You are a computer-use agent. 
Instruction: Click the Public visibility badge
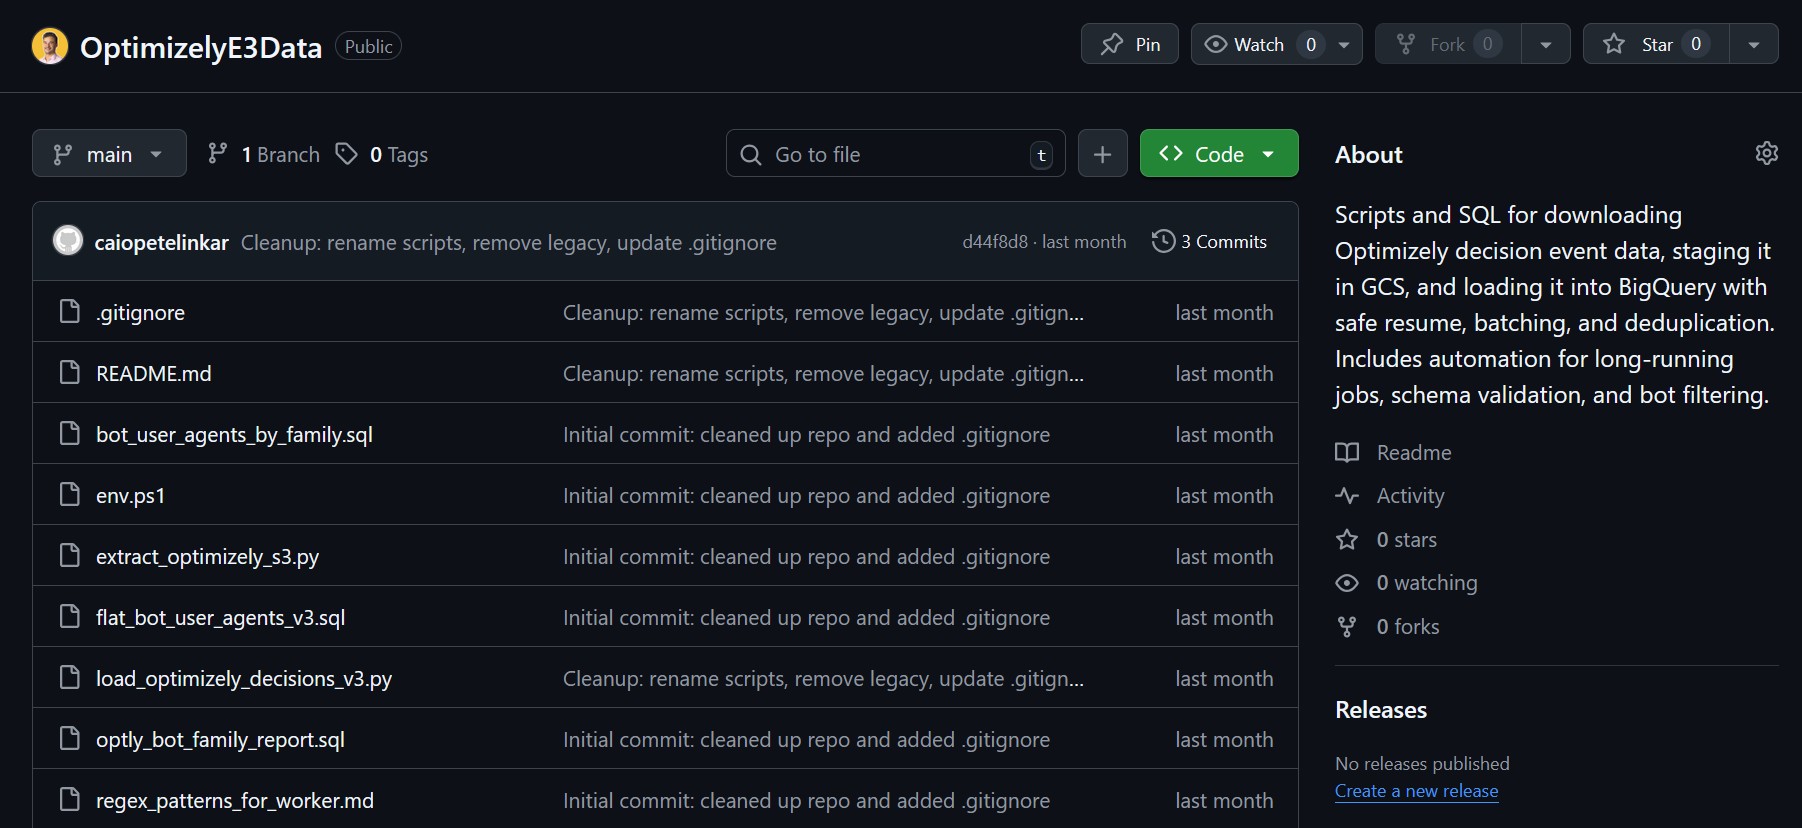coord(368,46)
